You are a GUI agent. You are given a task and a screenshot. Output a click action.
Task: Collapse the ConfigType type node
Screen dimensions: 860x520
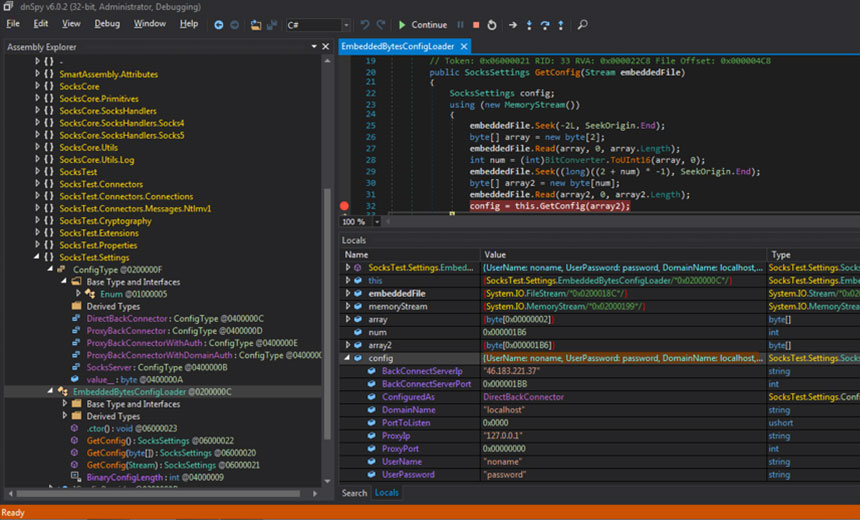pyautogui.click(x=50, y=269)
